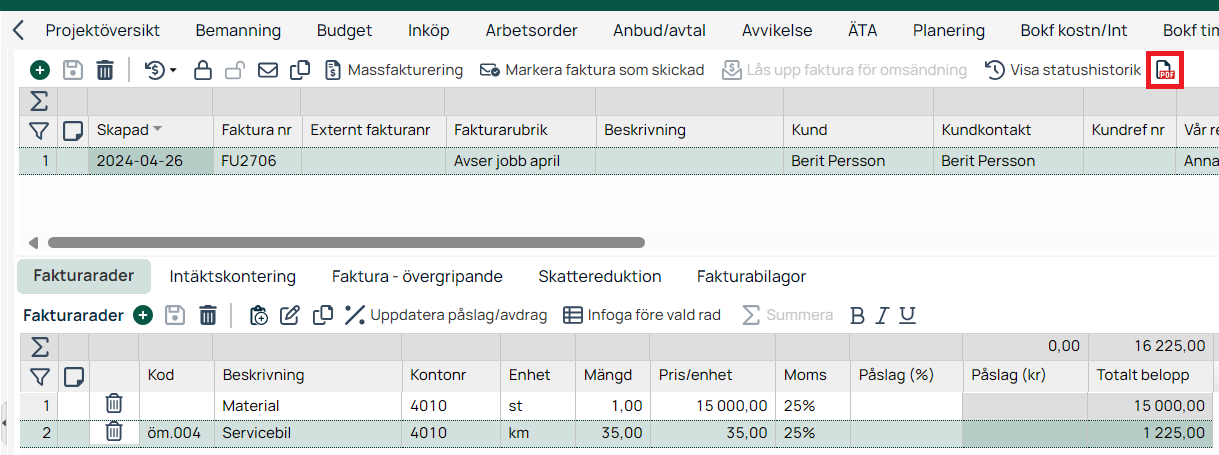Toggle bold formatting for invoice row

coord(856,315)
